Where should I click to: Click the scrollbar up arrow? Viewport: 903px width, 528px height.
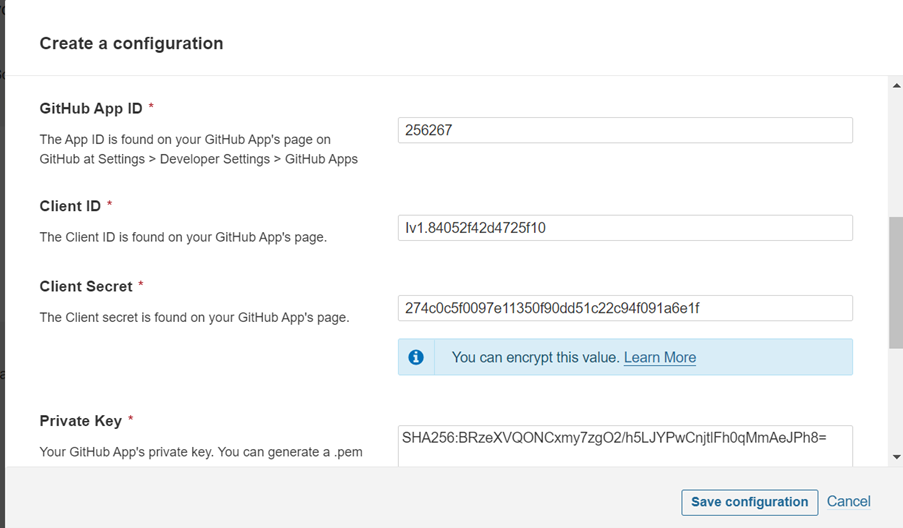[896, 85]
